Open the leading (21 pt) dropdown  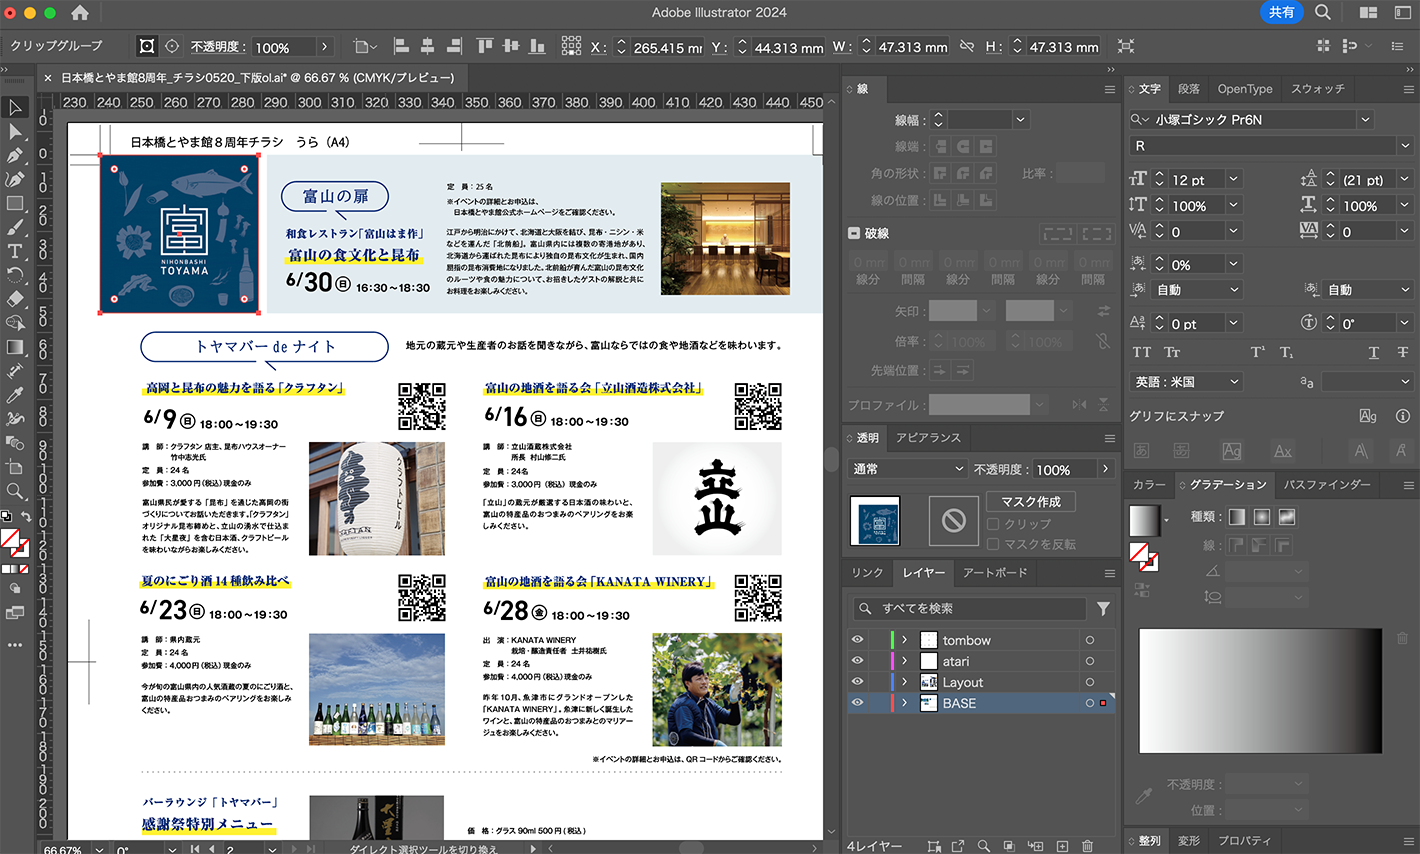1404,179
